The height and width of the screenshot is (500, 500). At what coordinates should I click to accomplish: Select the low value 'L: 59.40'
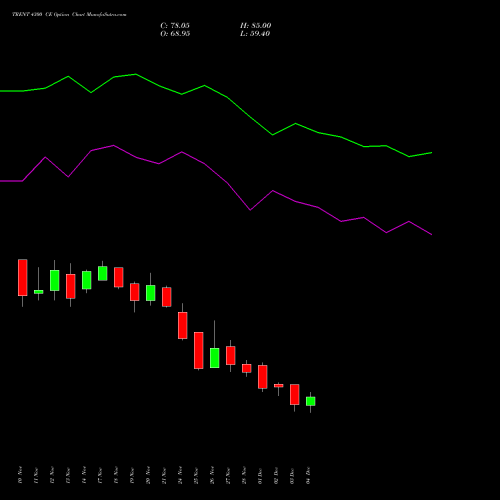pos(255,34)
